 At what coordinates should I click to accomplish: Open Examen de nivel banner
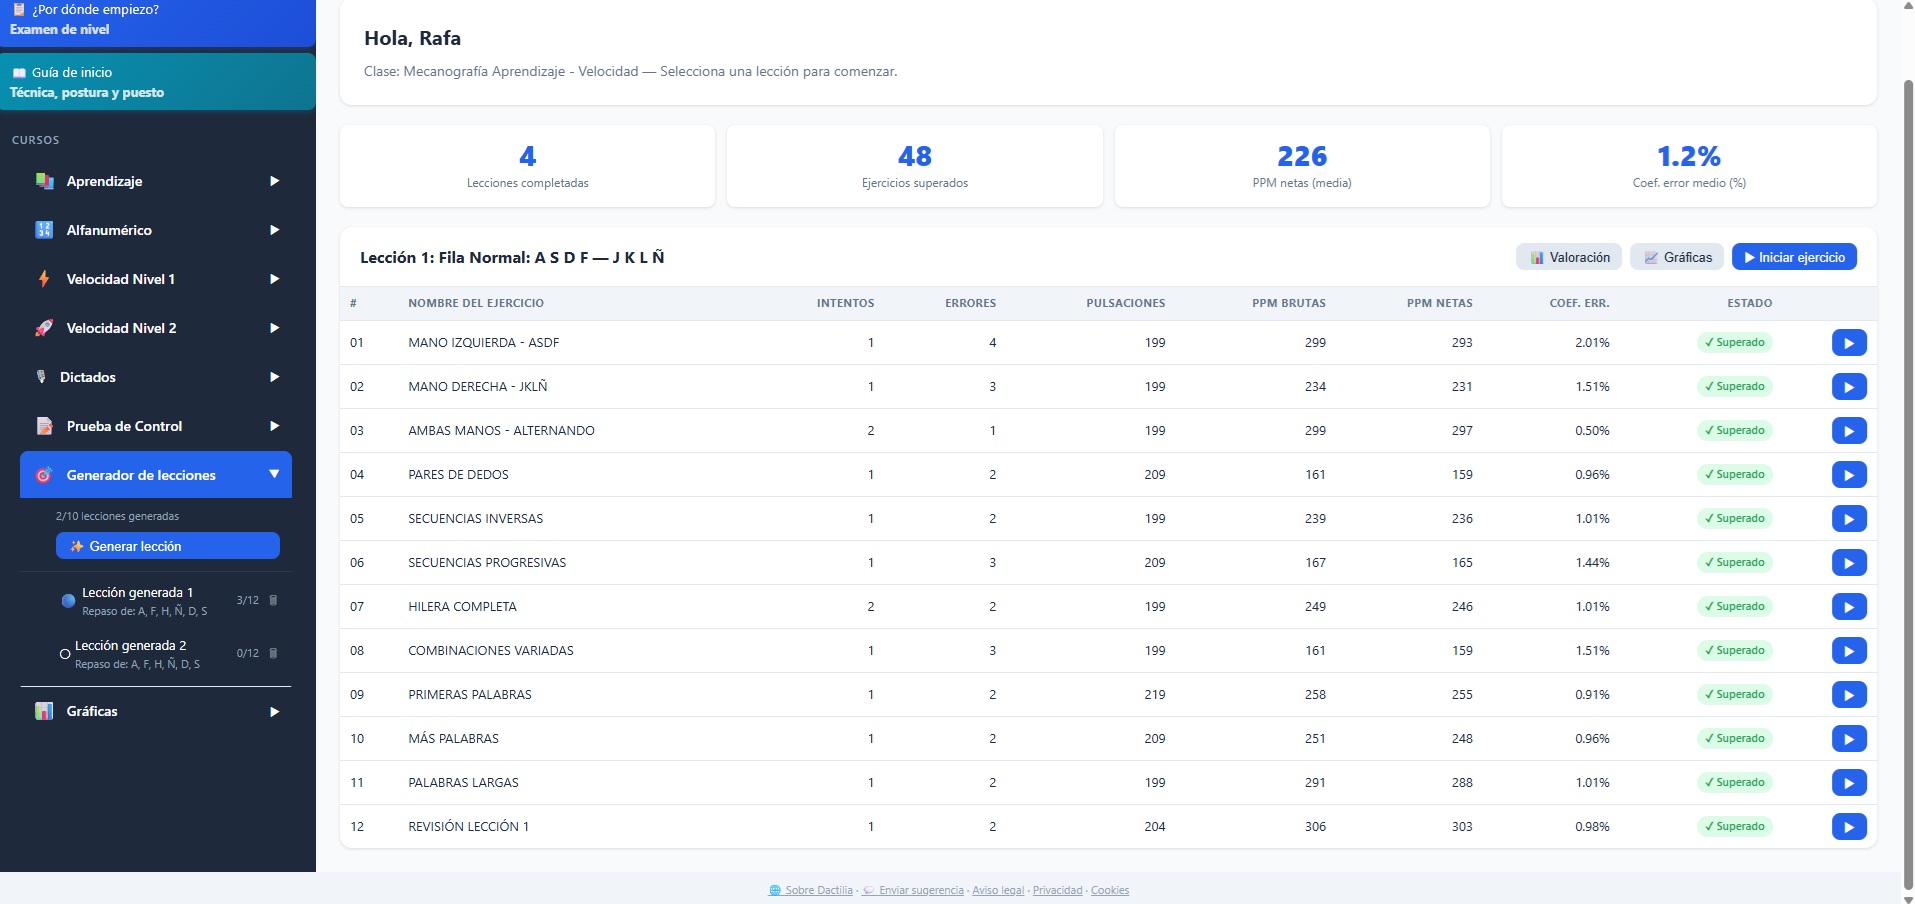(x=158, y=22)
